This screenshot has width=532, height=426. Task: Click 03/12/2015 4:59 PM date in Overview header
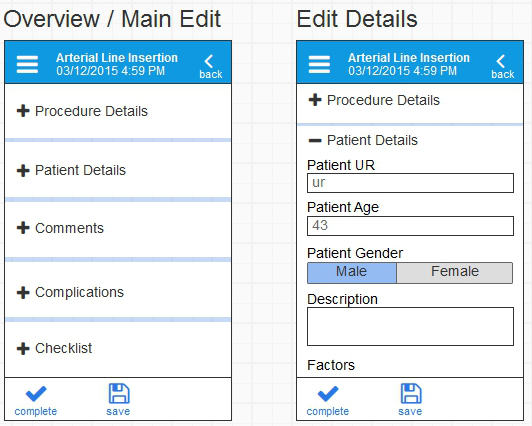point(111,71)
